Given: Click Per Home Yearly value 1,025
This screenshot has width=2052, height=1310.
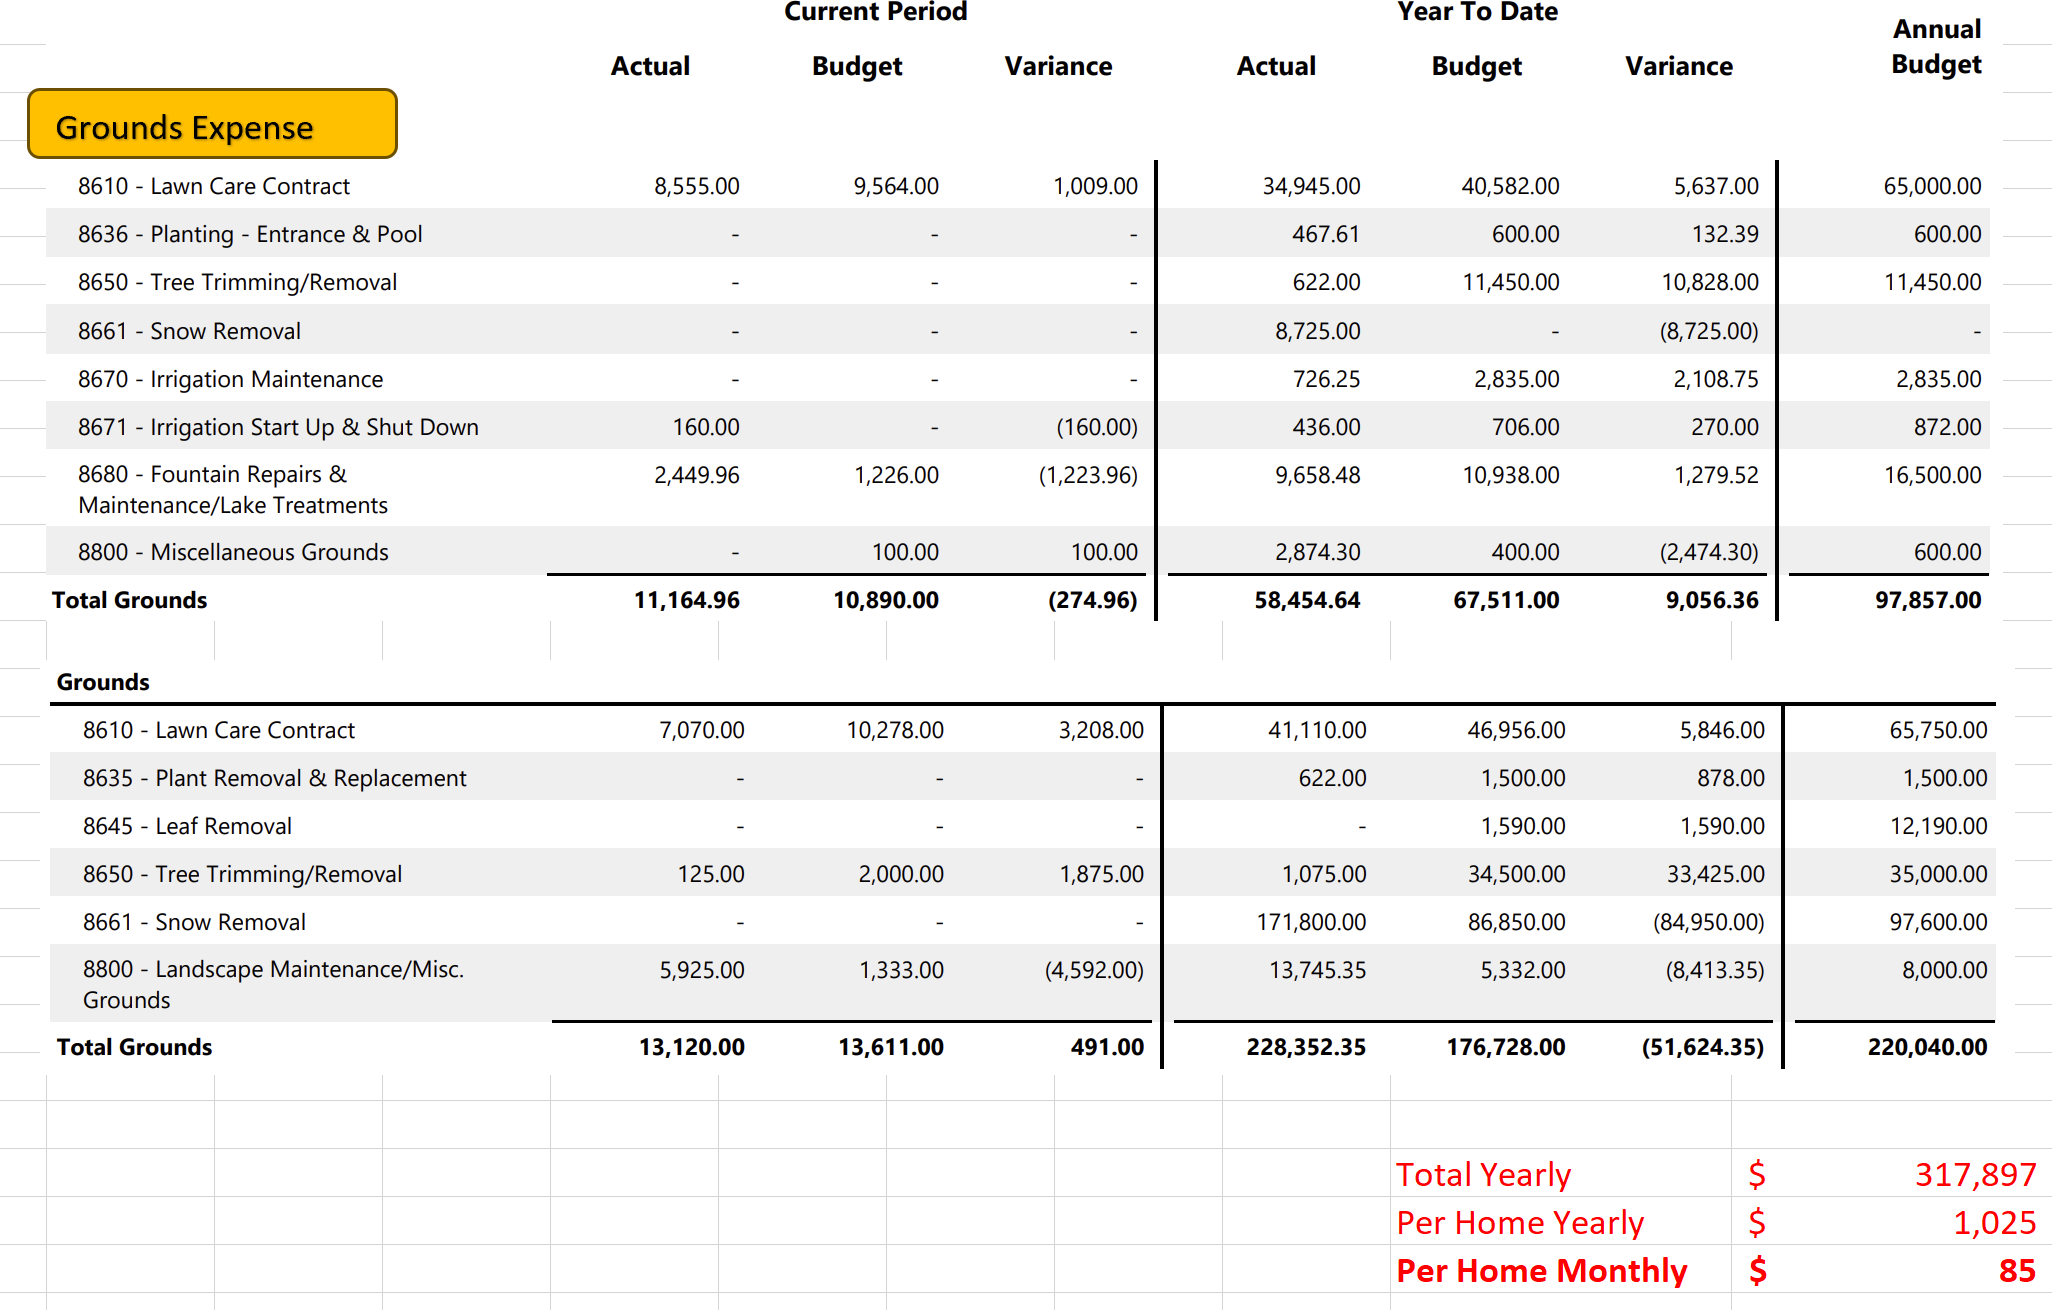Looking at the screenshot, I should pos(1994,1222).
